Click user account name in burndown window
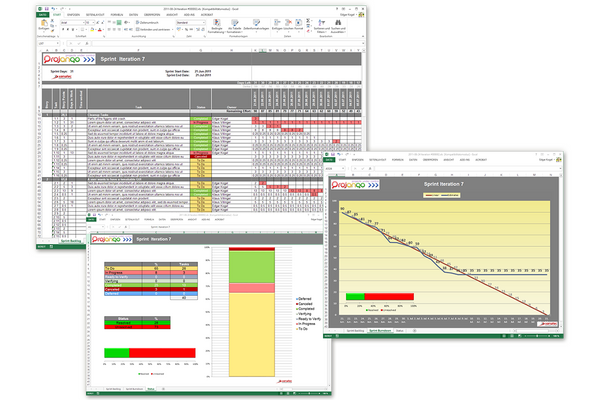The width and height of the screenshot is (600, 400). tap(546, 160)
